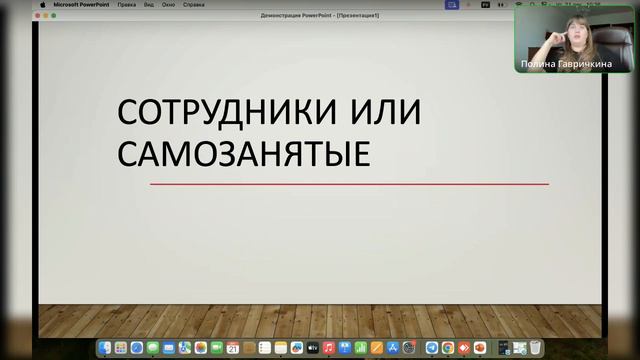Click the yellow minimize window button
Viewport: 640px width, 360px height.
pyautogui.click(x=46, y=16)
